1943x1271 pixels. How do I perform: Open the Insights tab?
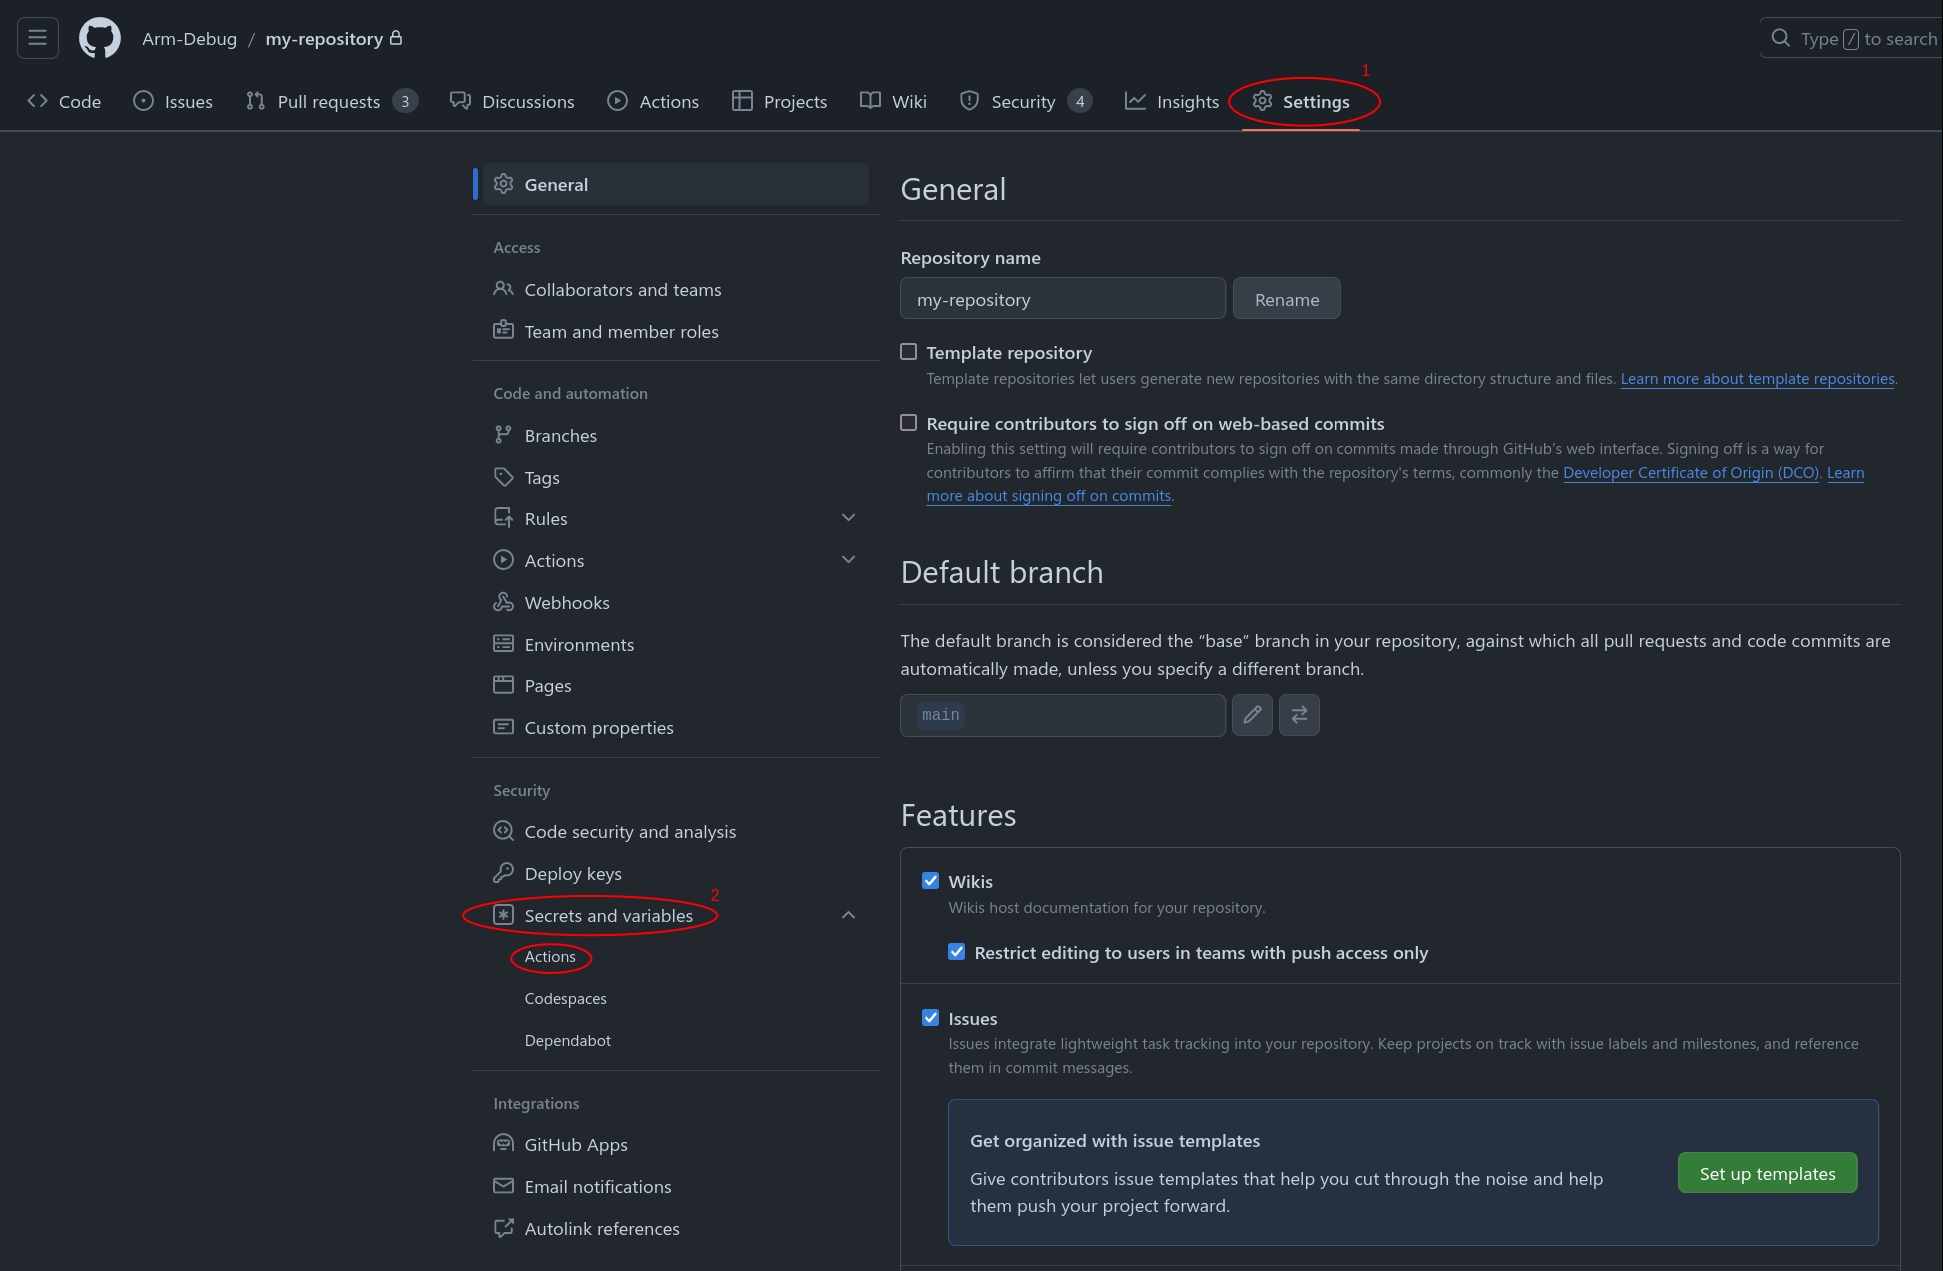[1172, 101]
